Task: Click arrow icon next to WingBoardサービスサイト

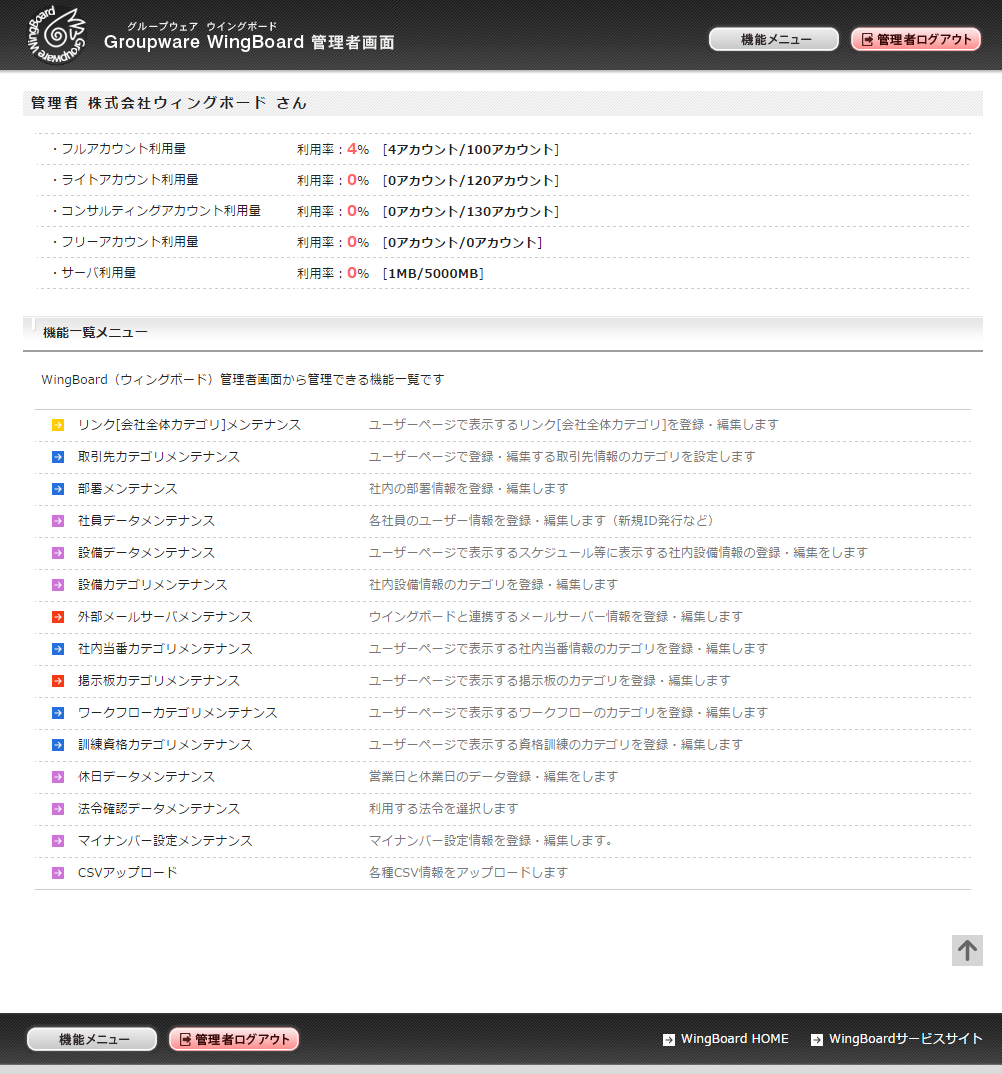Action: 817,1040
